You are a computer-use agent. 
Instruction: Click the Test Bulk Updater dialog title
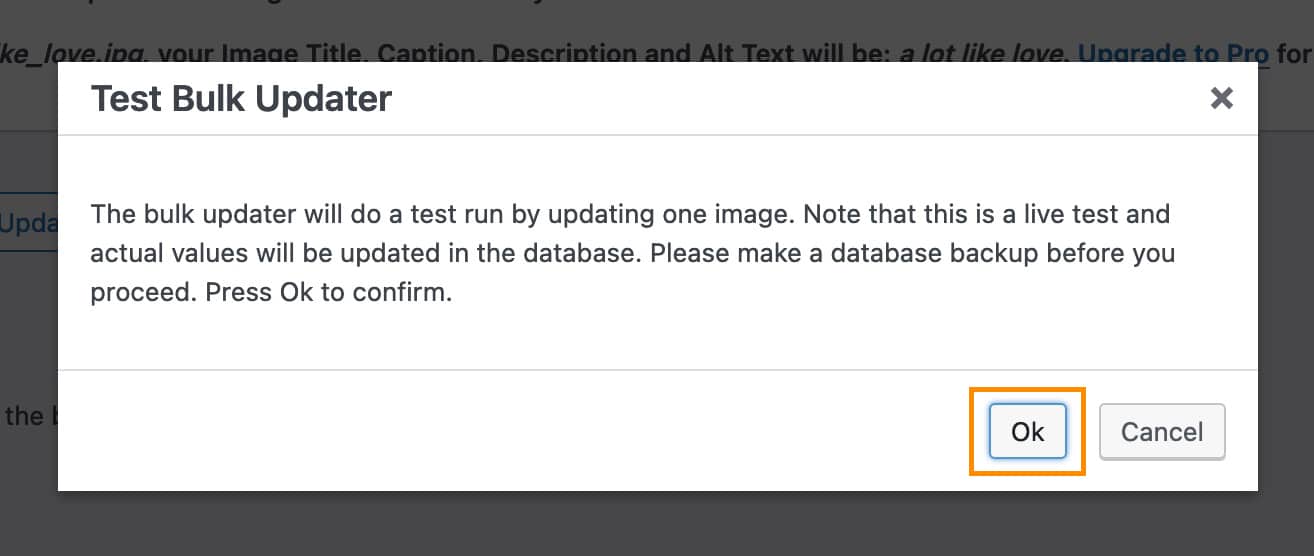241,99
